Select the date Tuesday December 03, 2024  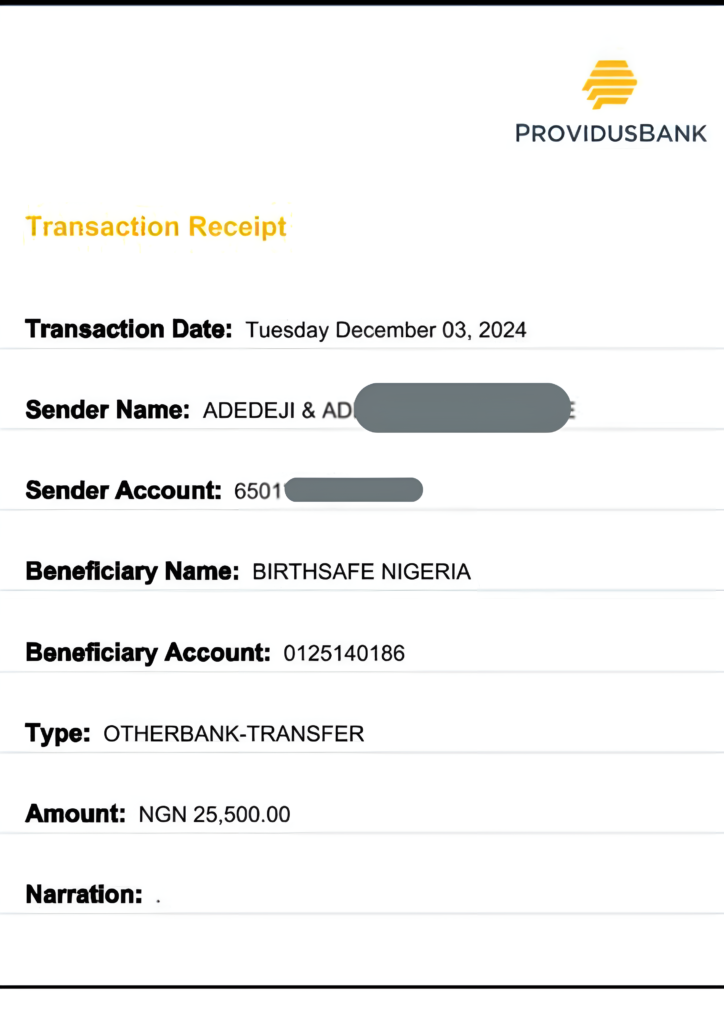[x=386, y=330]
